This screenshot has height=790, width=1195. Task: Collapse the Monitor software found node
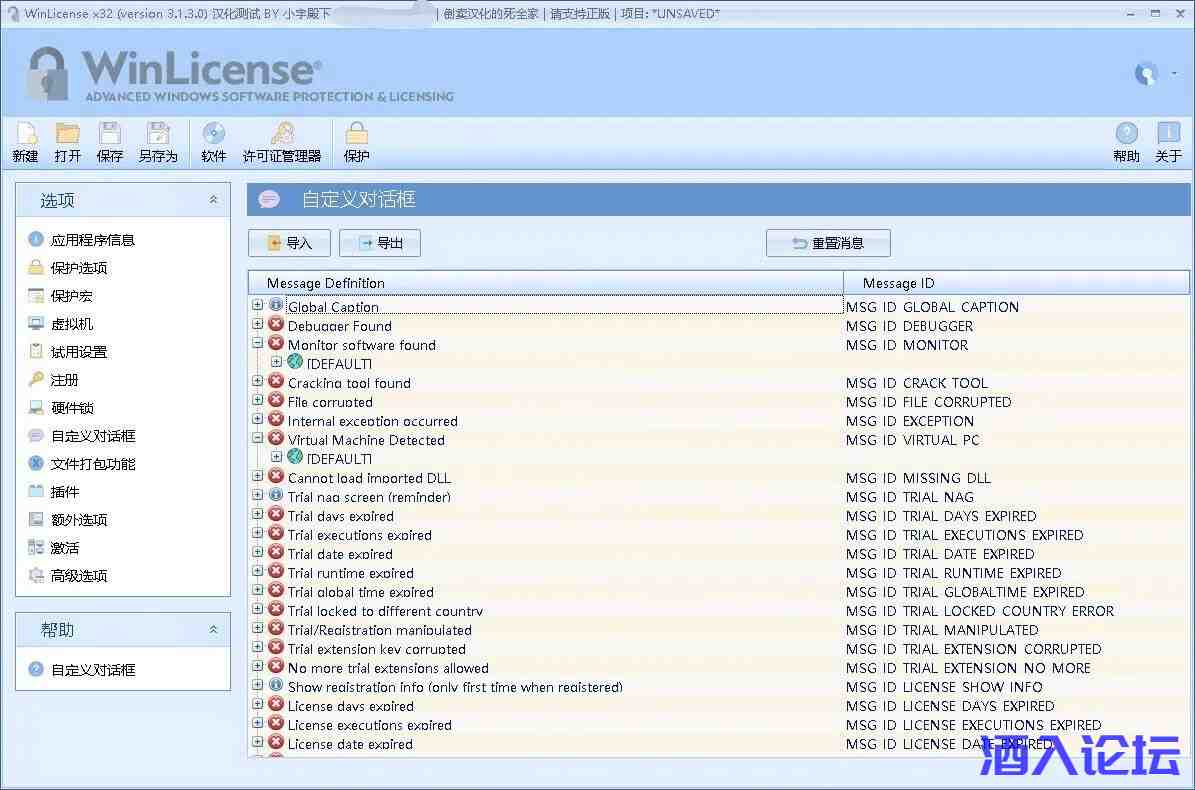click(258, 343)
